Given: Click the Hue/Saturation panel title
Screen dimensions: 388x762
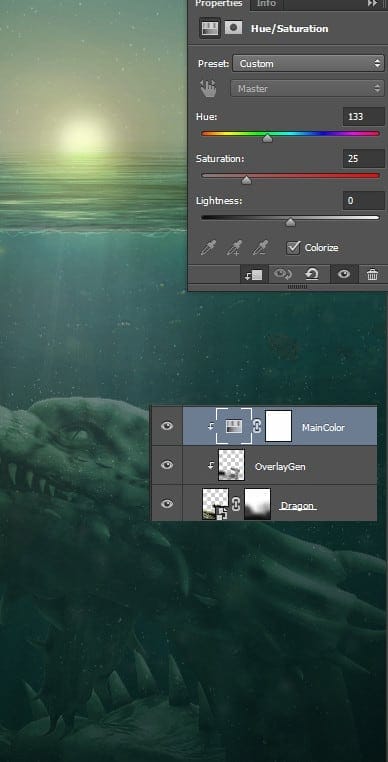Looking at the screenshot, I should coord(289,29).
